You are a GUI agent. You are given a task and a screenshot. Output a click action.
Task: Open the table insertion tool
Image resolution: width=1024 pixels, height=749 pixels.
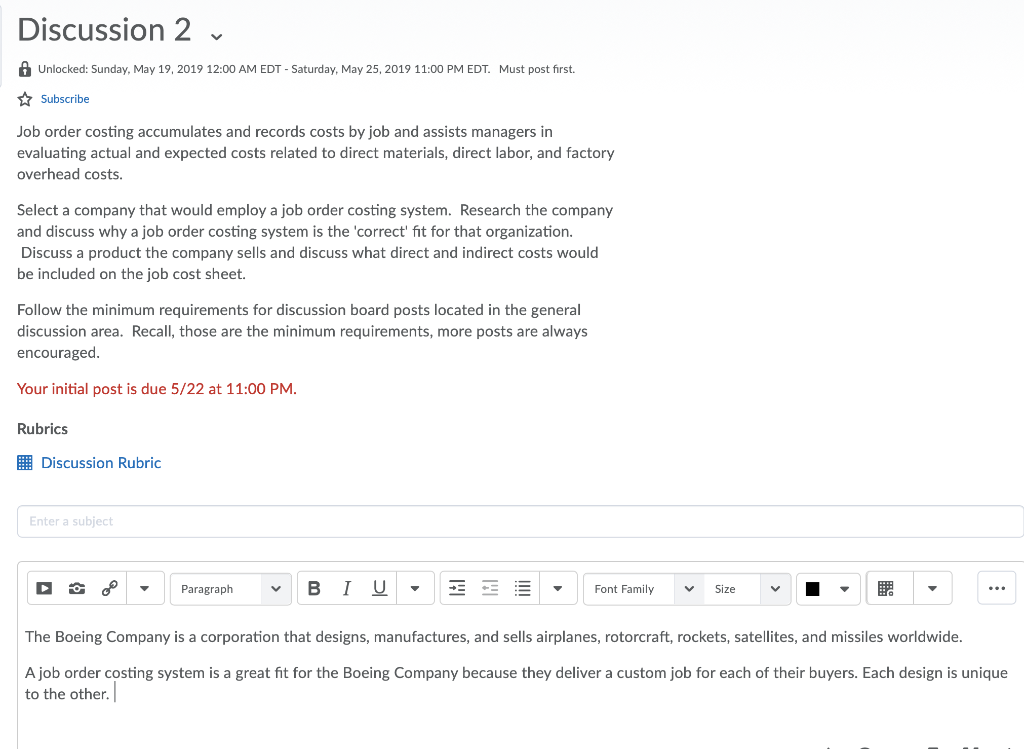(888, 588)
